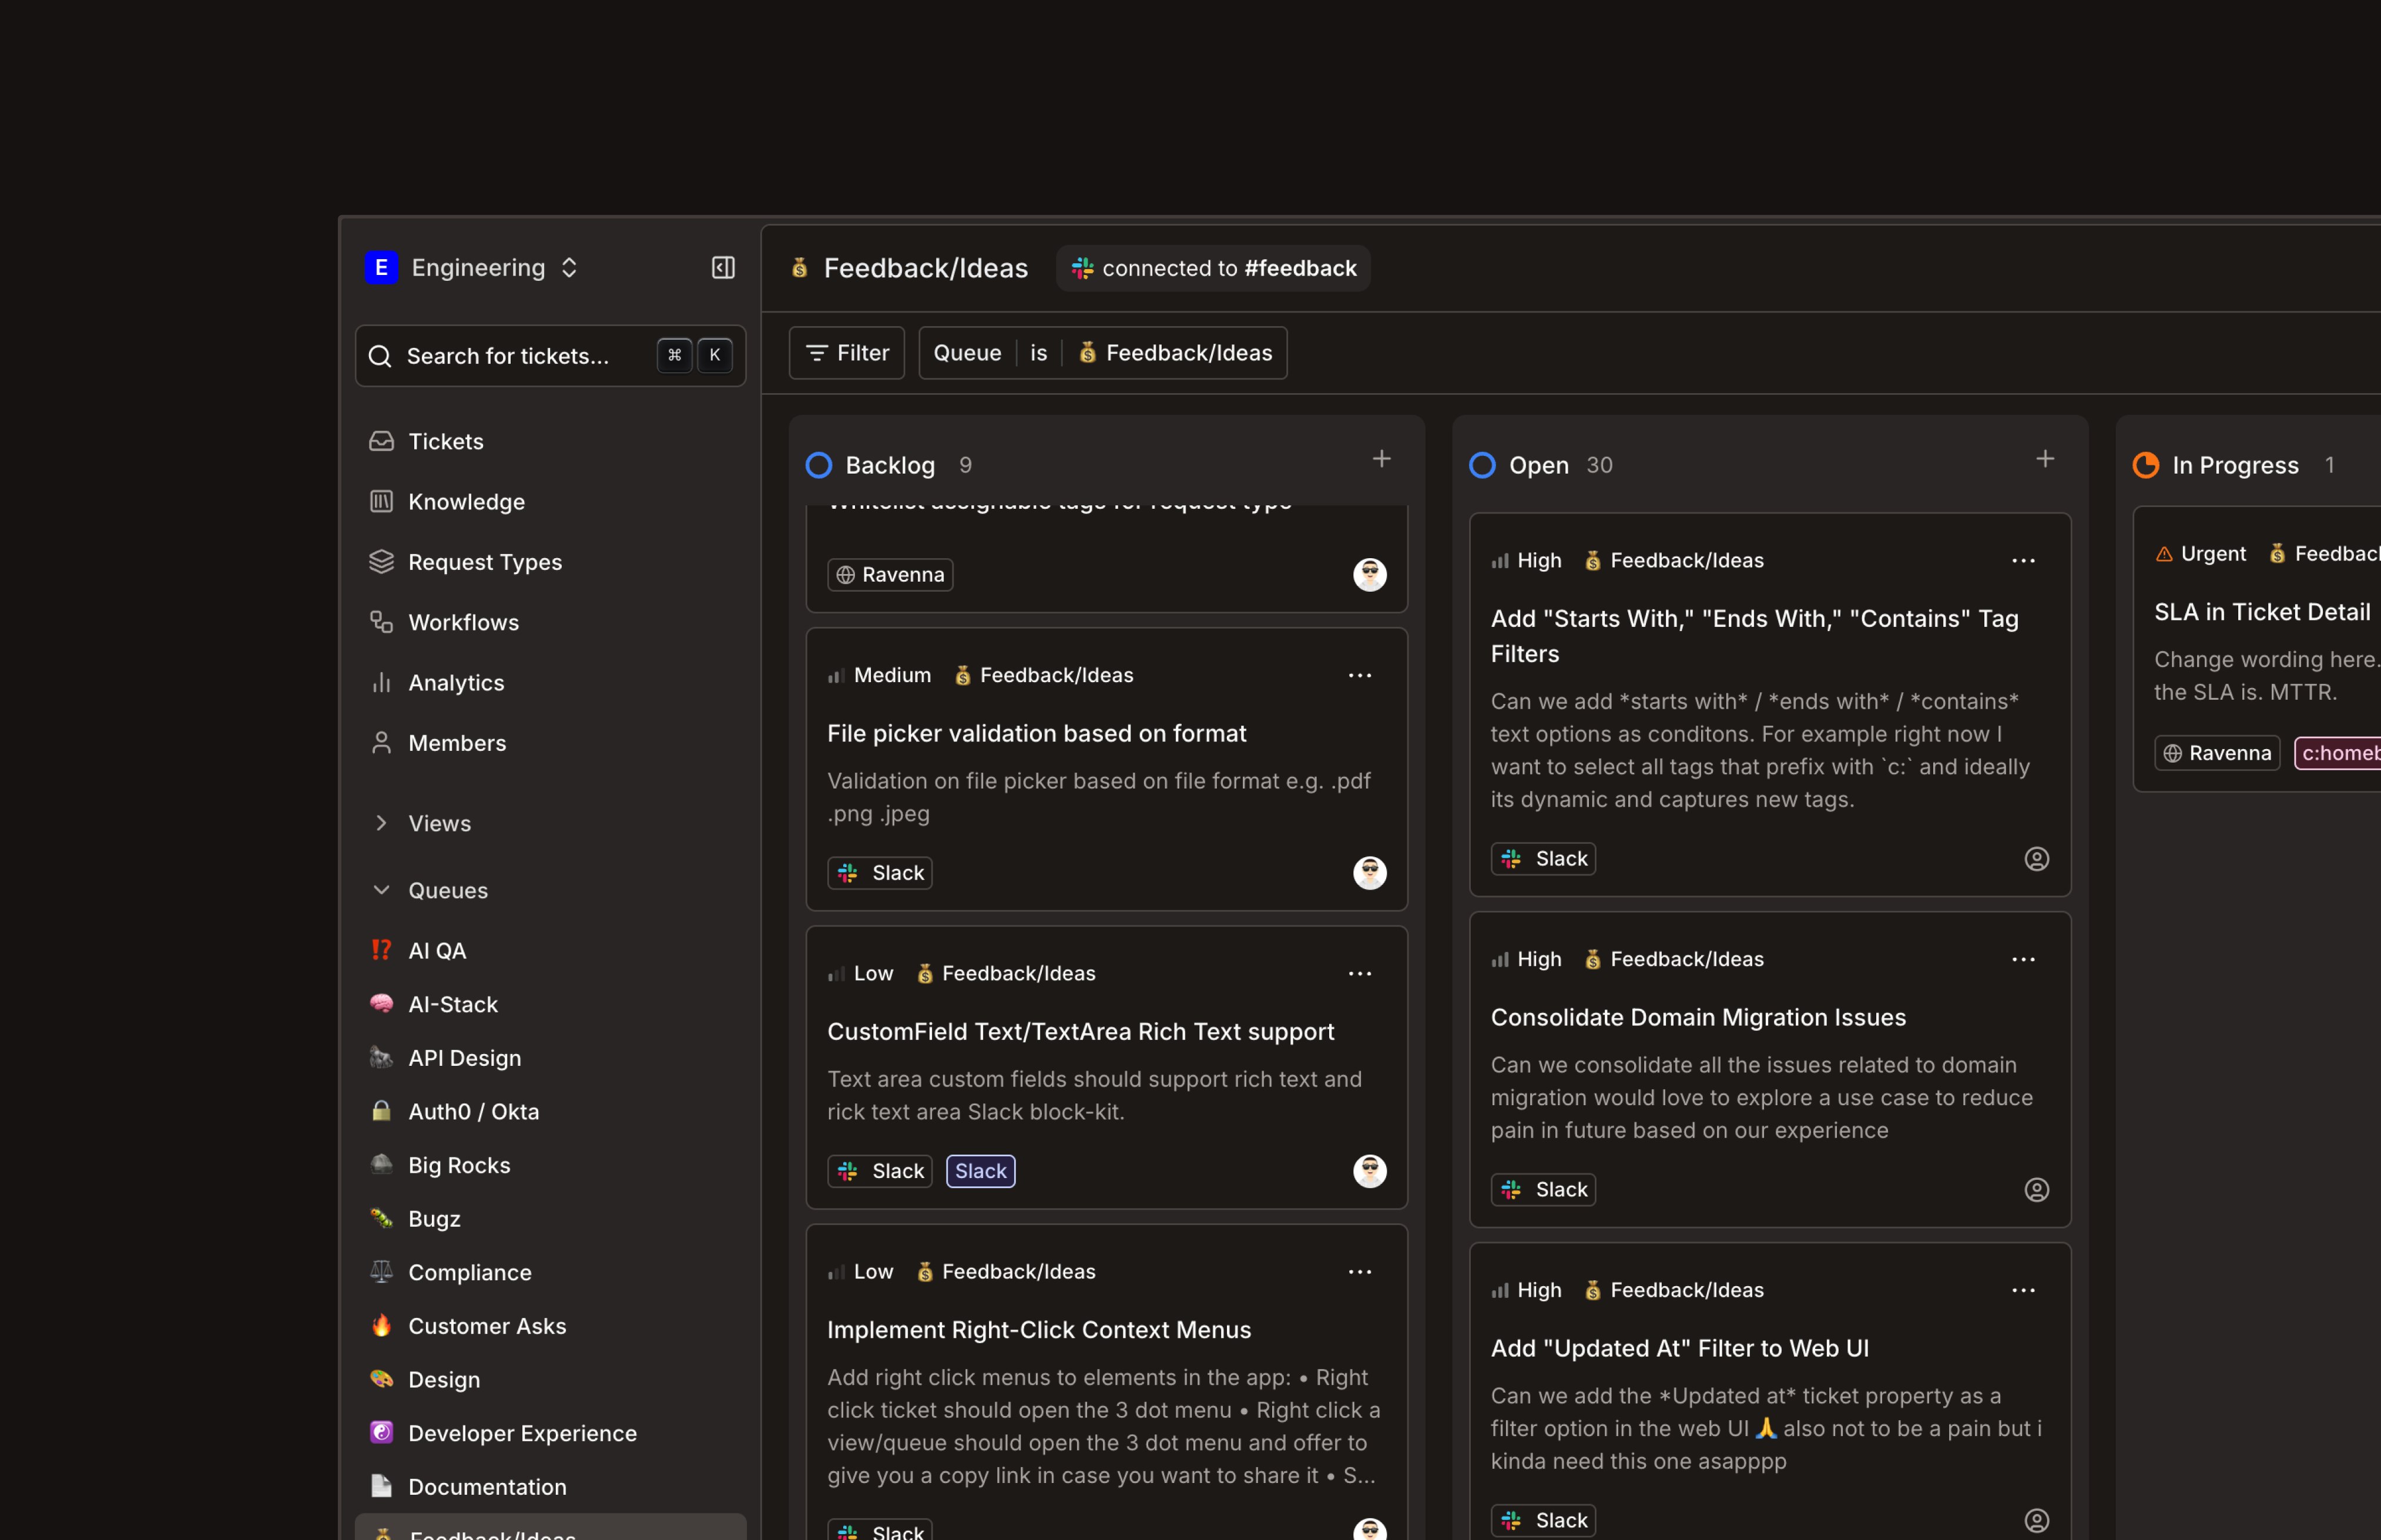Add a ticket to the Open column
This screenshot has width=2381, height=1540.
[2045, 459]
